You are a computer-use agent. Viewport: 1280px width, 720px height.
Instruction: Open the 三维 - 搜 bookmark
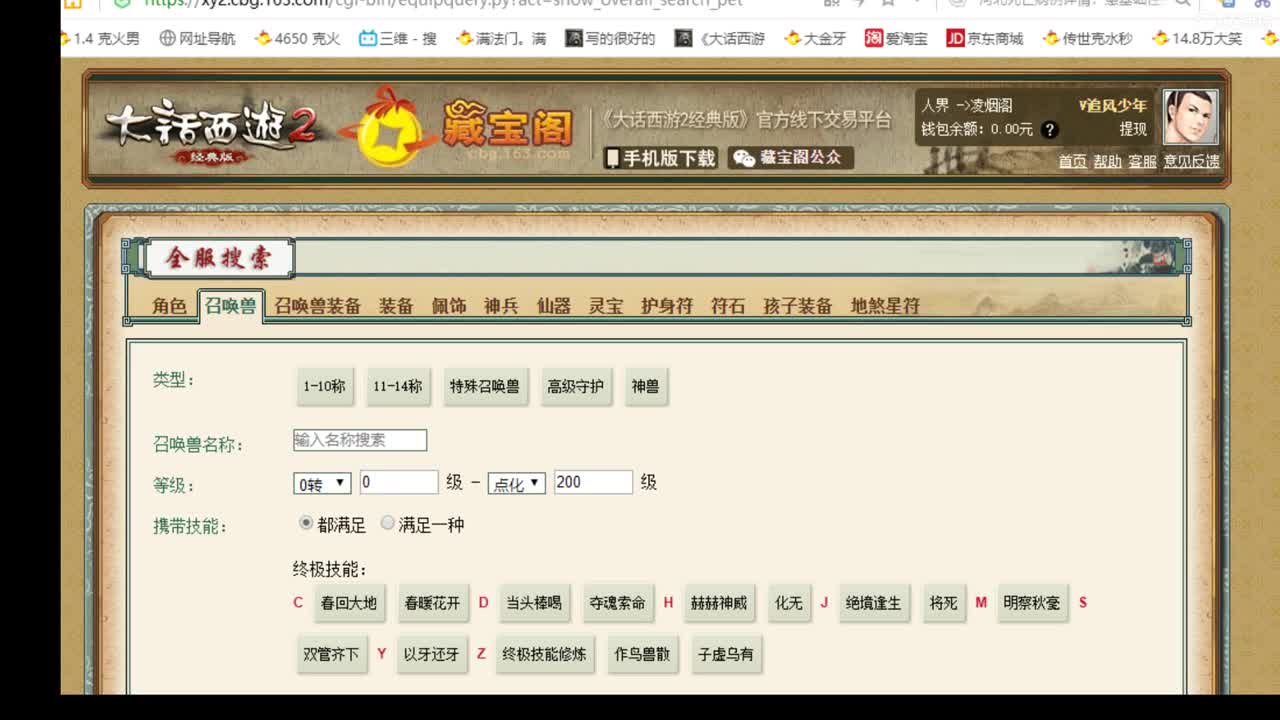coord(398,39)
